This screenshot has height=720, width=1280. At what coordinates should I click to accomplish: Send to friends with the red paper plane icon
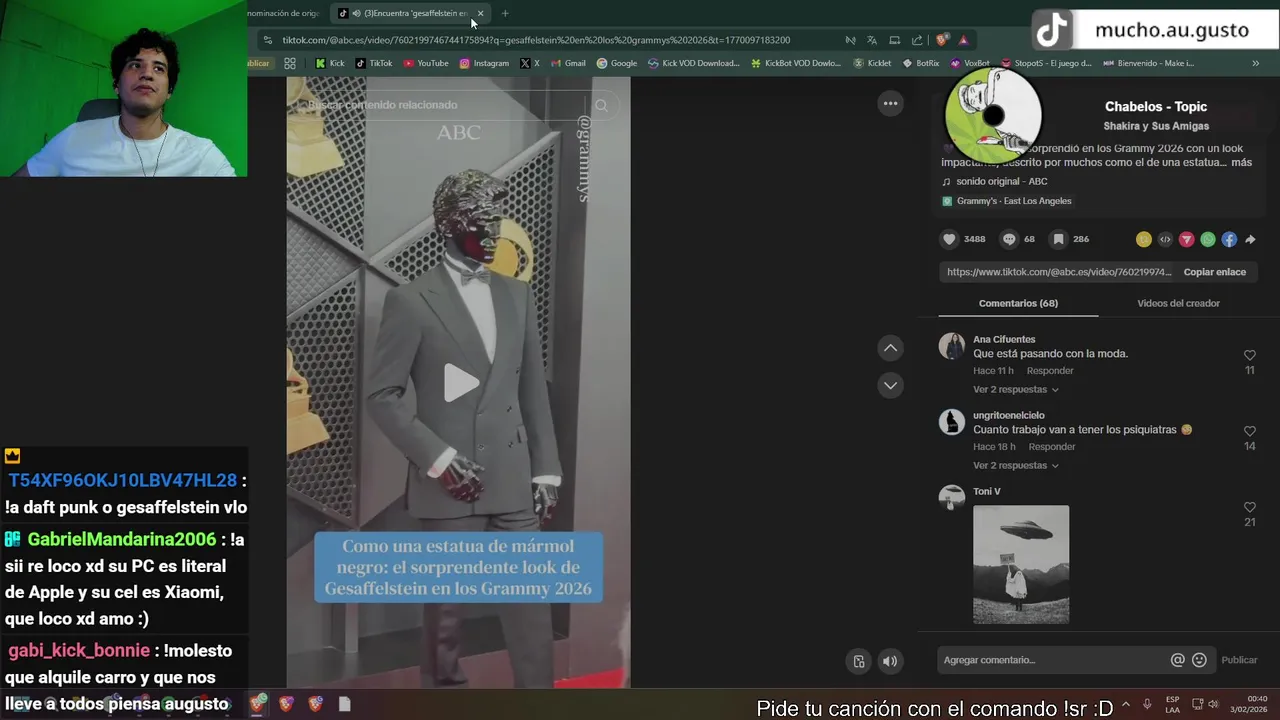tap(1186, 239)
